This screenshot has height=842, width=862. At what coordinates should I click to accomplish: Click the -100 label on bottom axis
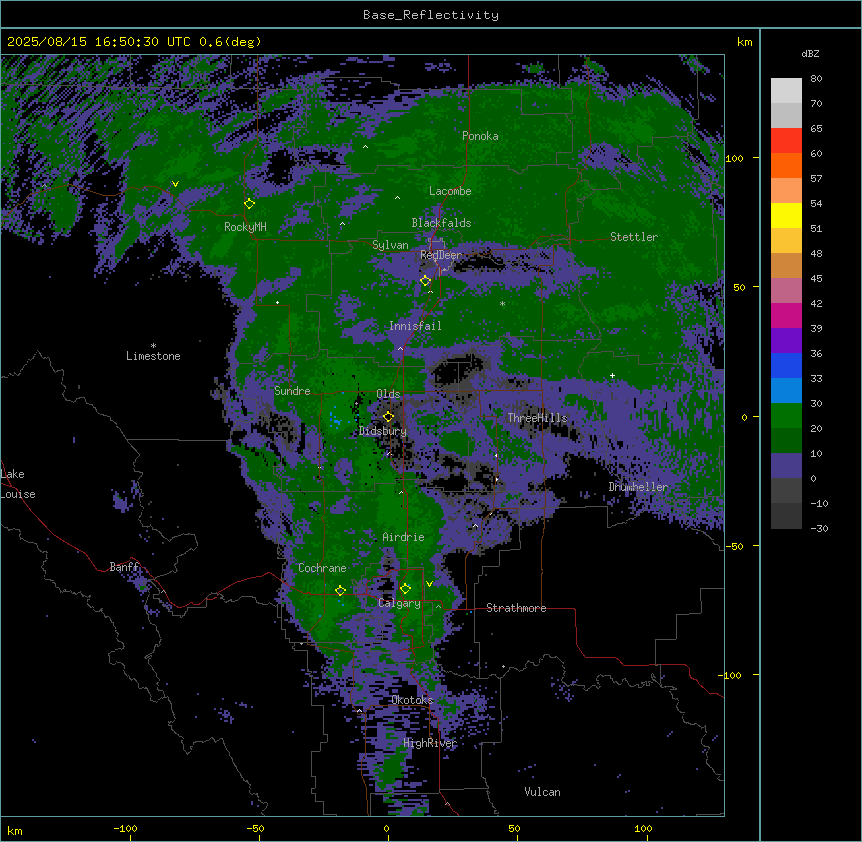click(x=125, y=828)
